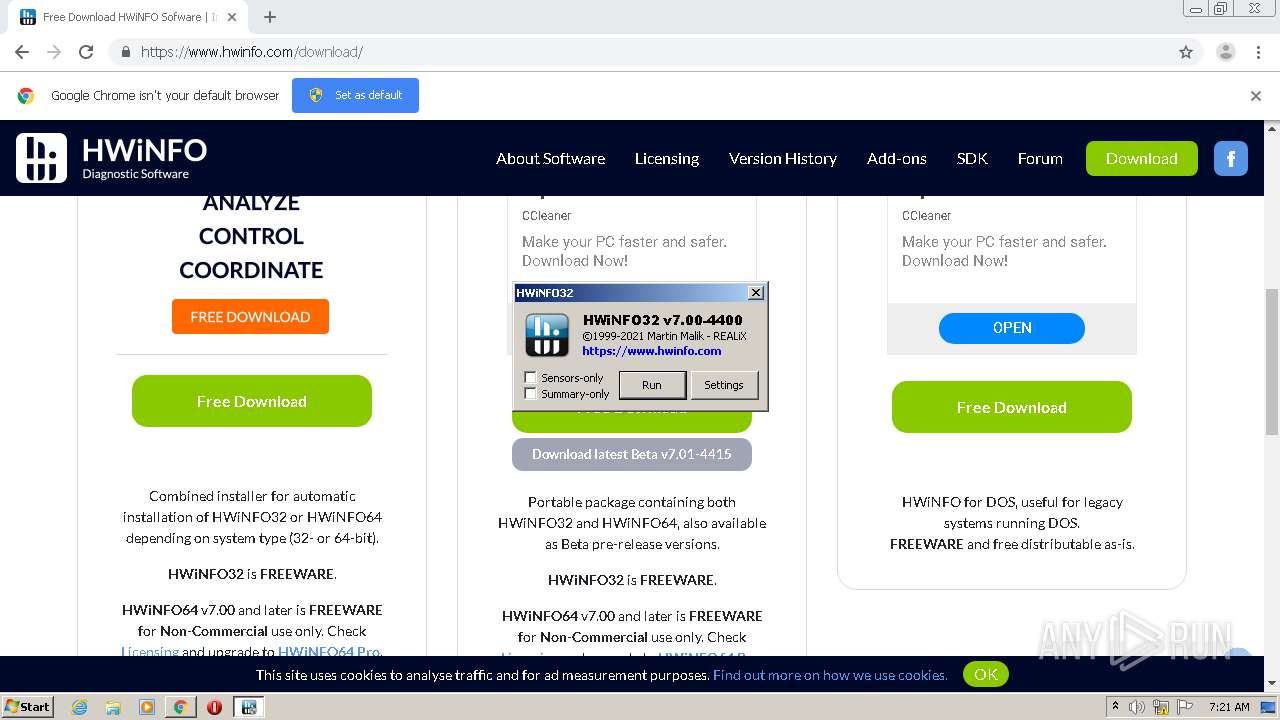Open Chrome's three-dot menu
This screenshot has height=720, width=1280.
point(1258,52)
